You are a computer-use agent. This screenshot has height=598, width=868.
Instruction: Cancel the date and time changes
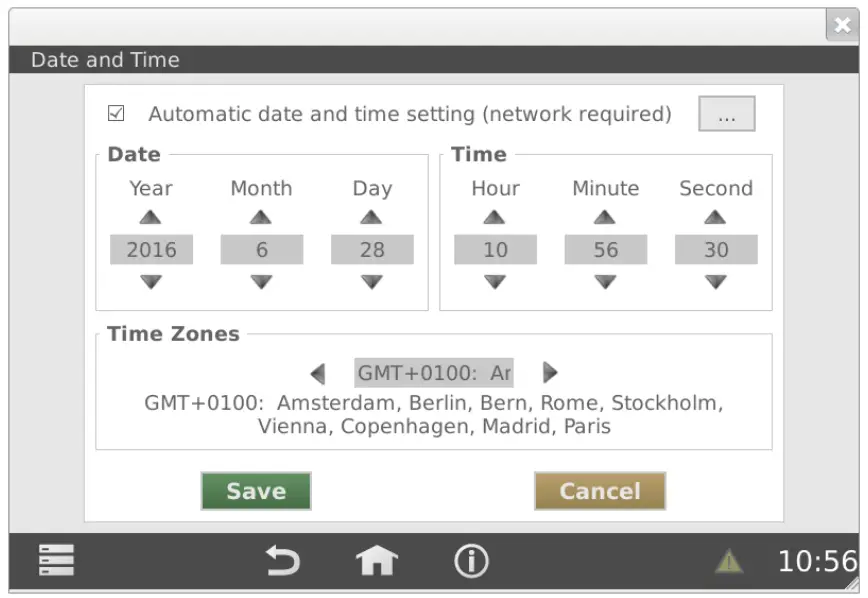pyautogui.click(x=599, y=491)
